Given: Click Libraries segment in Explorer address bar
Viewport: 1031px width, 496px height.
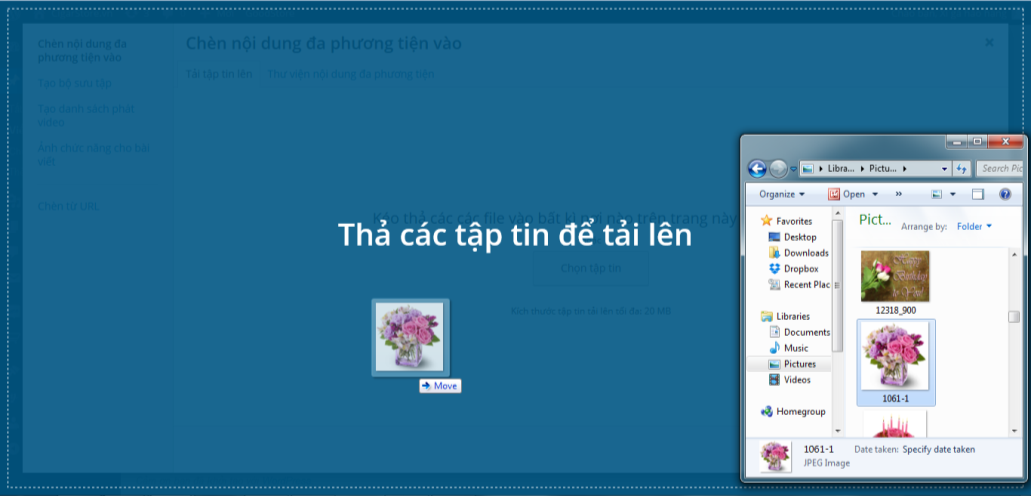Looking at the screenshot, I should click(x=840, y=169).
